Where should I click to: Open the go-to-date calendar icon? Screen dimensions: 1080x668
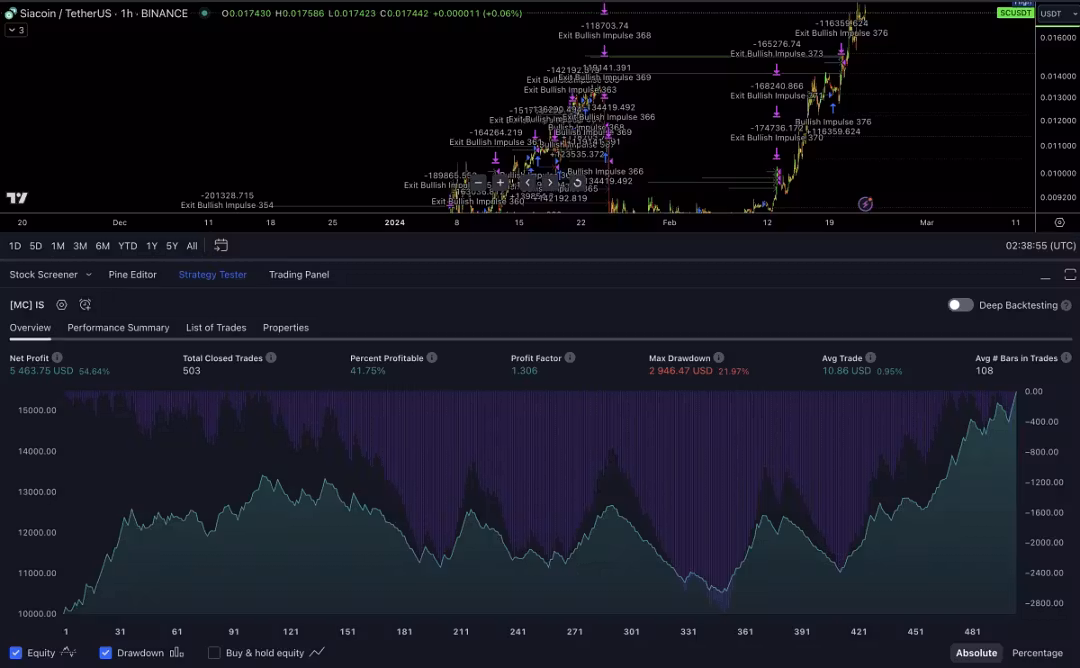pyautogui.click(x=221, y=245)
